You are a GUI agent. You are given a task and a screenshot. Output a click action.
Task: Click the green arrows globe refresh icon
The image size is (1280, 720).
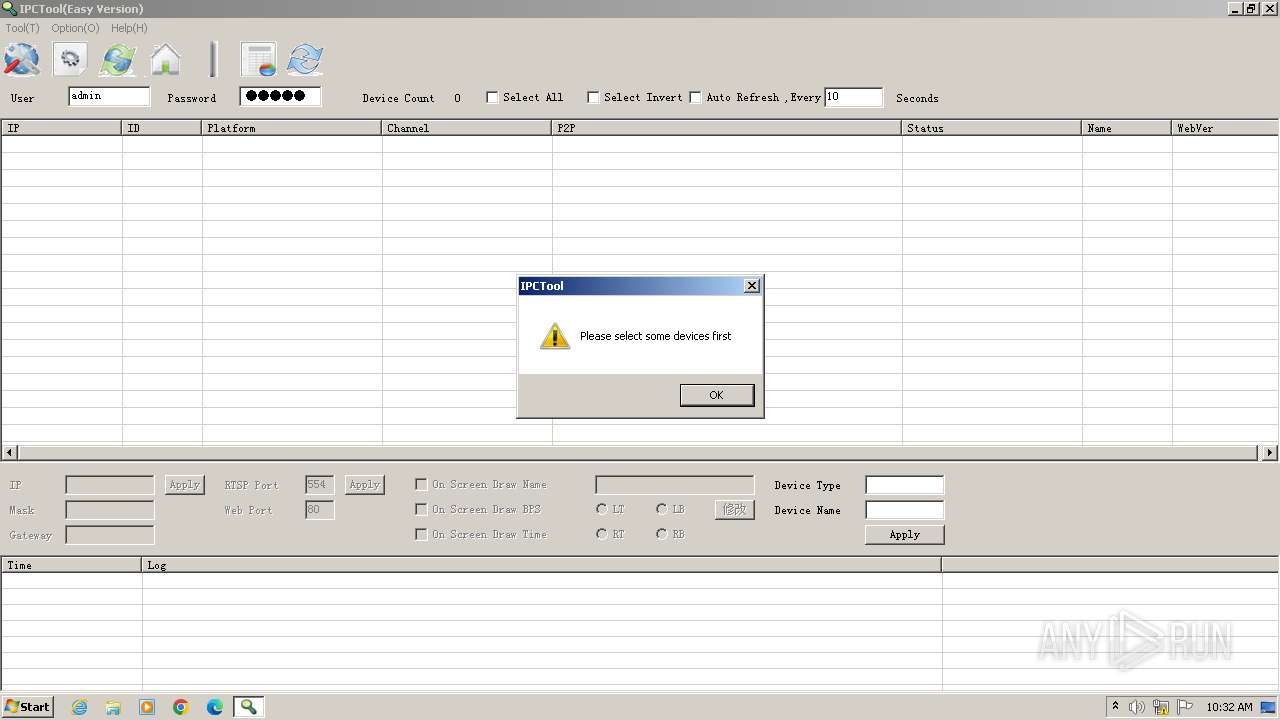tap(117, 60)
